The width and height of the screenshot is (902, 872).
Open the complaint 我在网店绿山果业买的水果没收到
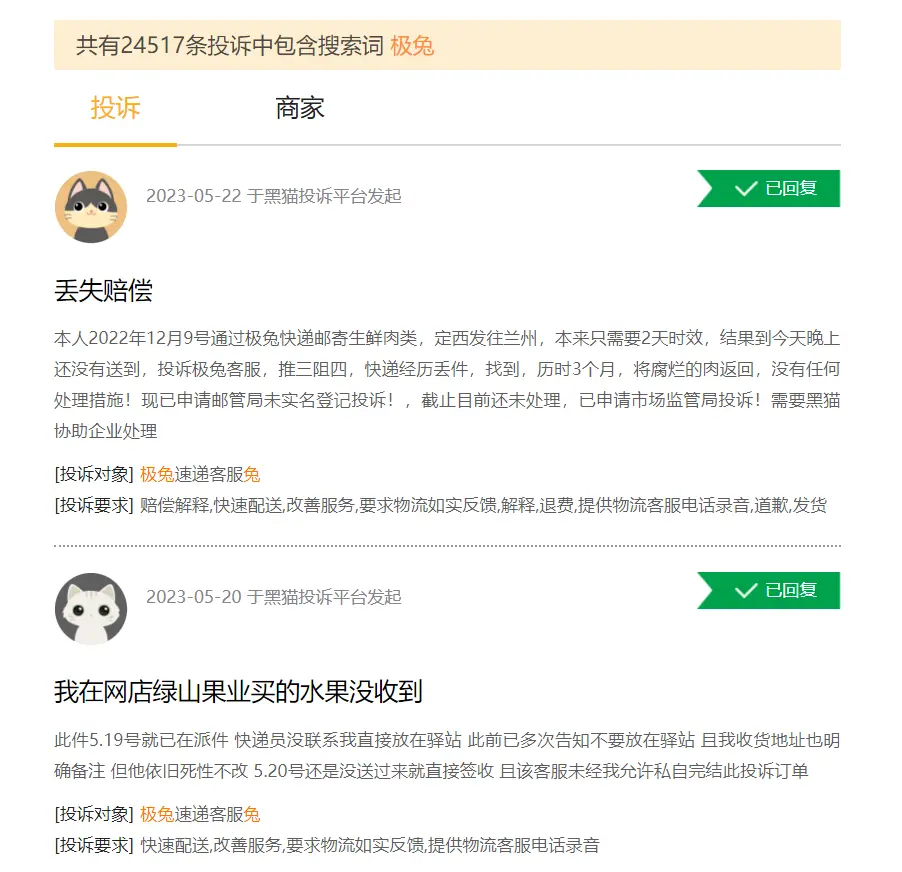point(238,691)
